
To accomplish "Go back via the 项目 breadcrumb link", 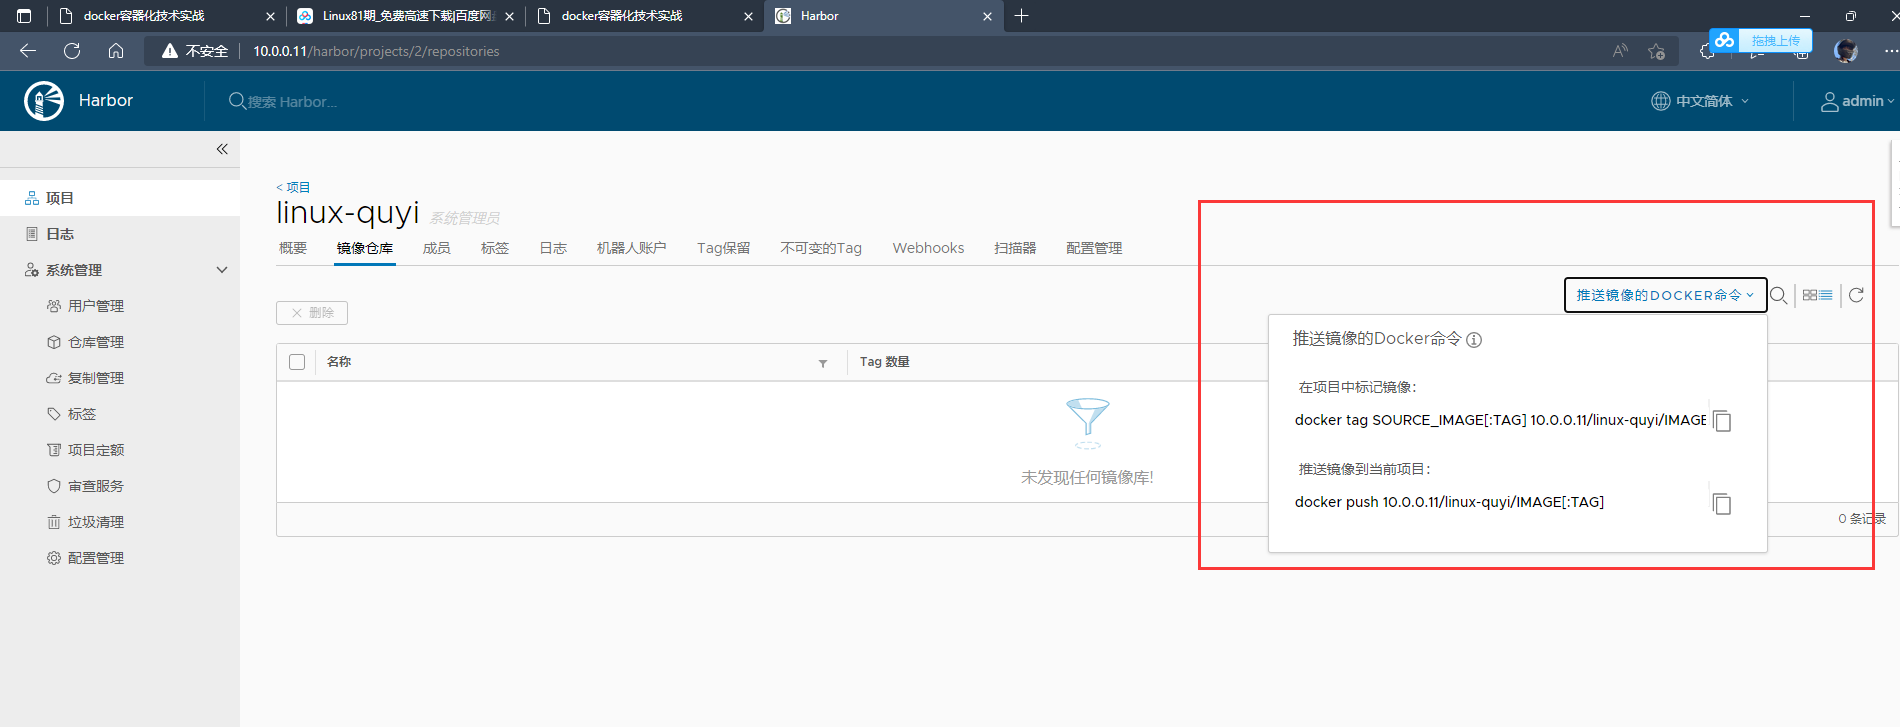I will [x=294, y=187].
